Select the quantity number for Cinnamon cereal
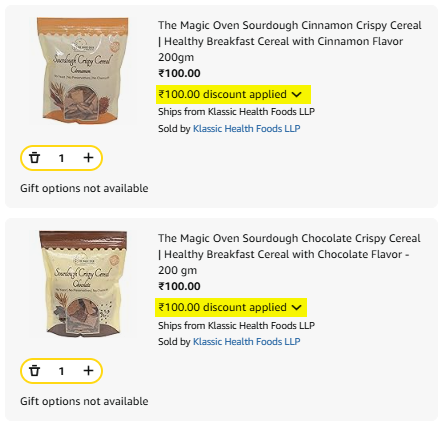The height and width of the screenshot is (429, 438). point(61,158)
